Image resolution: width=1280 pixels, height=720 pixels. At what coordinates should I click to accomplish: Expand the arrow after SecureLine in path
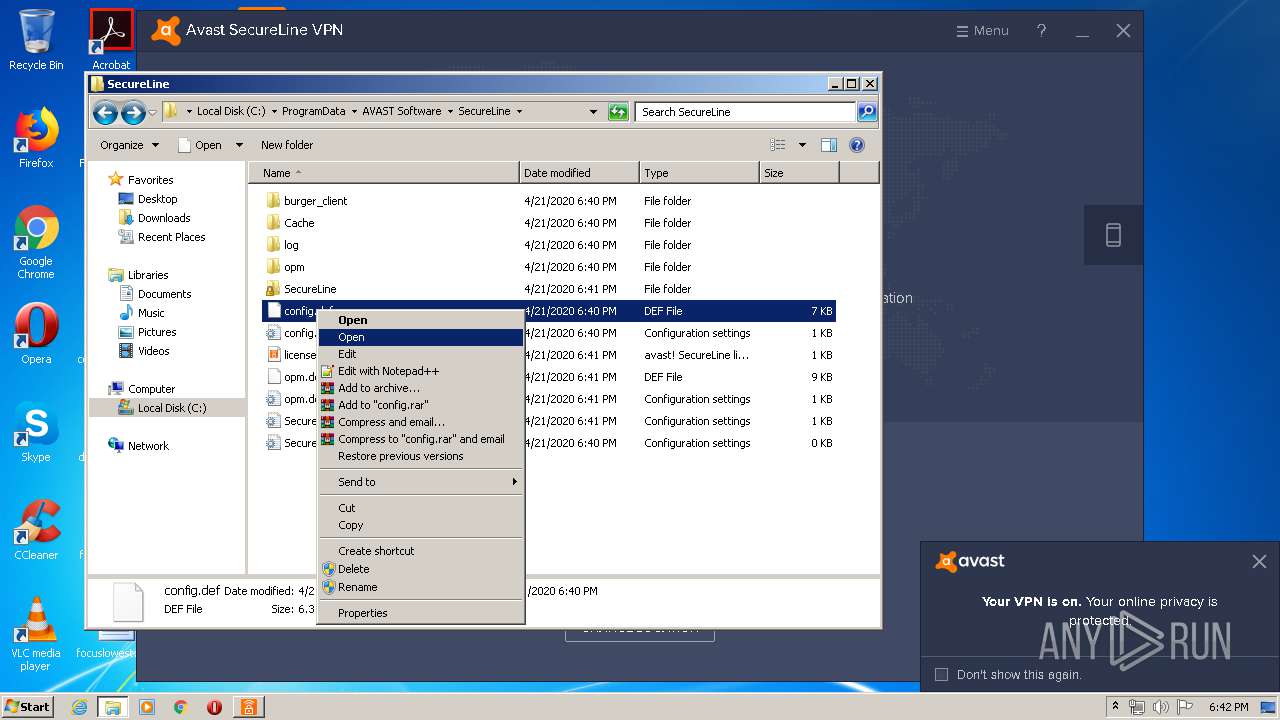(x=519, y=112)
